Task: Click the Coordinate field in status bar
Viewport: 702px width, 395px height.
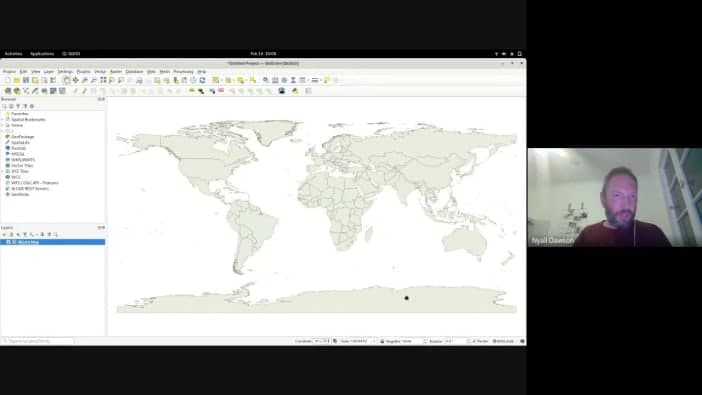Action: 321,341
